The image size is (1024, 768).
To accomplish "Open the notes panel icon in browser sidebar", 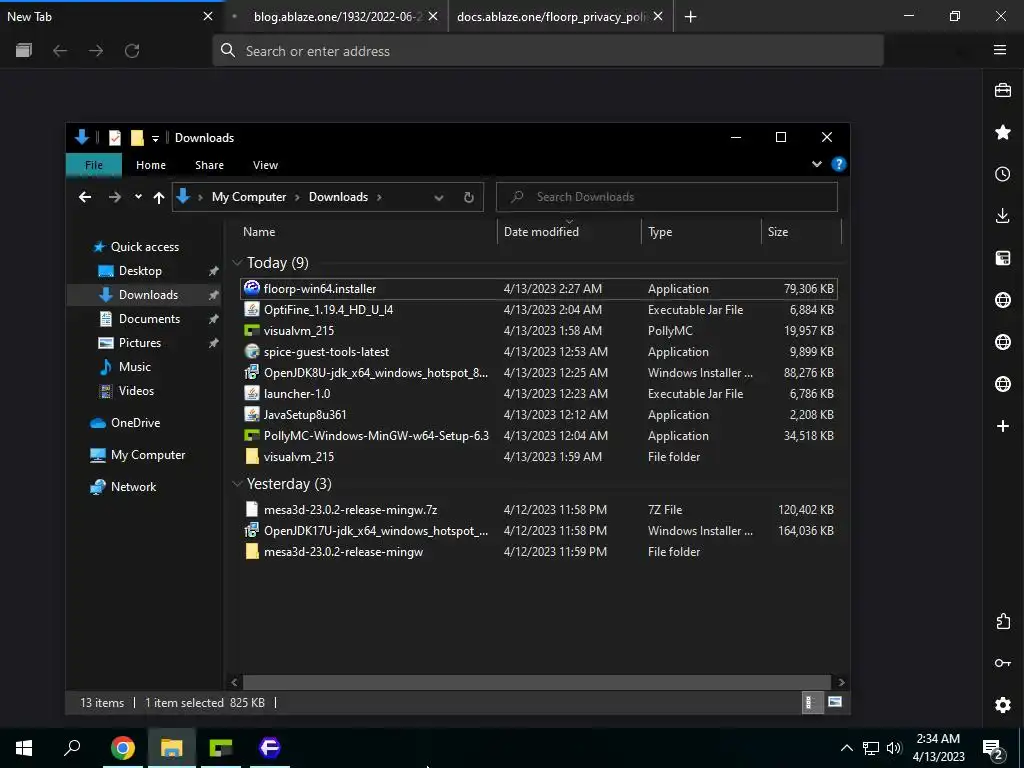I will (1002, 258).
